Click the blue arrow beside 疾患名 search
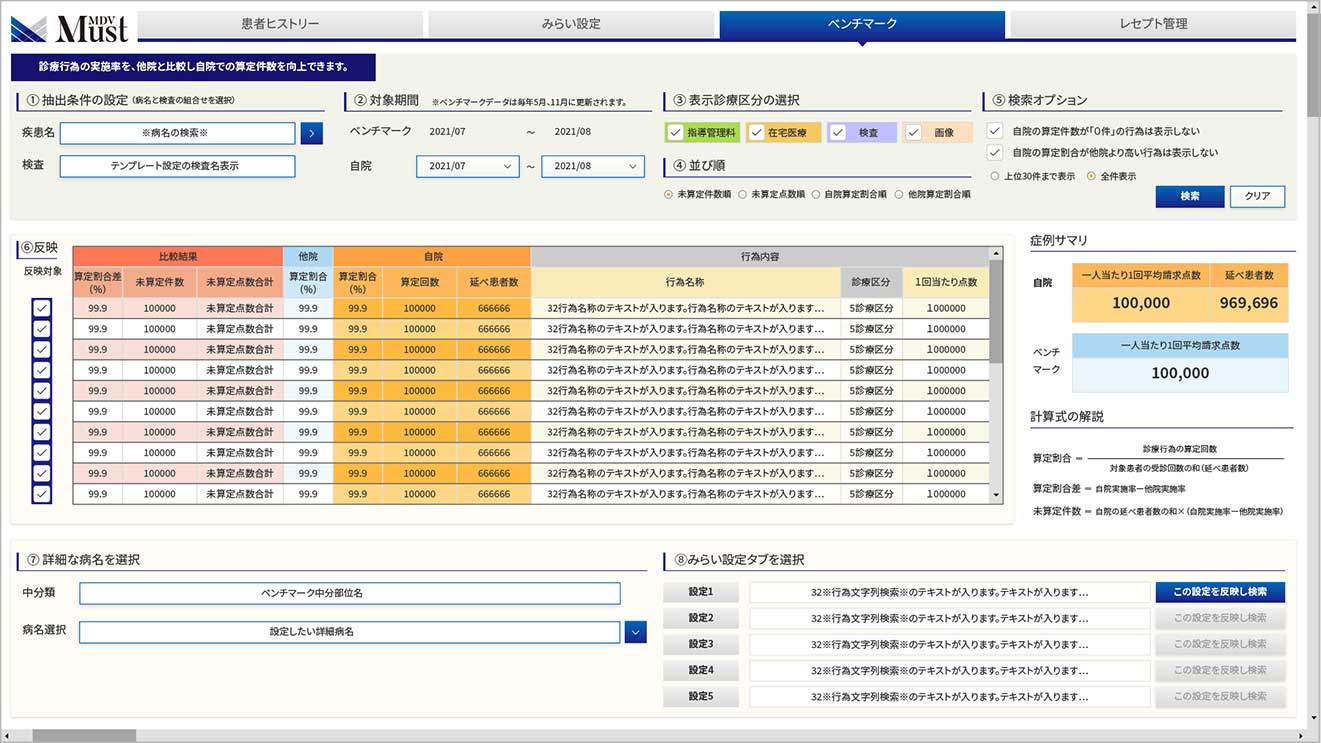This screenshot has width=1321, height=743. (311, 133)
